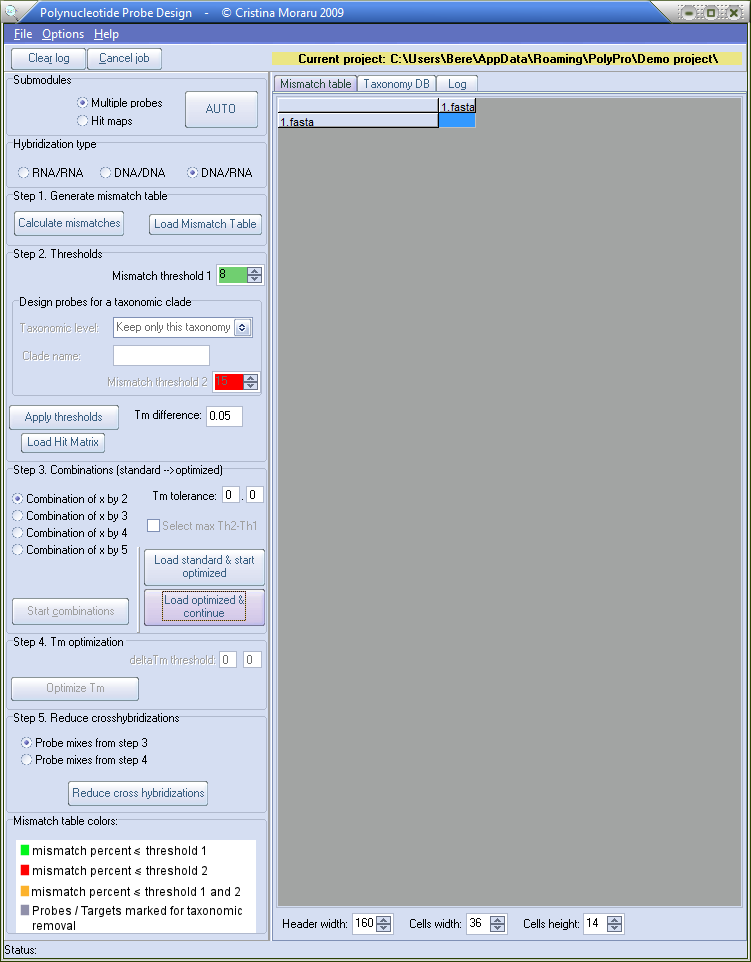Viewport: 751px width, 962px height.
Task: Select the blue cell in mismatch table
Action: 457,121
